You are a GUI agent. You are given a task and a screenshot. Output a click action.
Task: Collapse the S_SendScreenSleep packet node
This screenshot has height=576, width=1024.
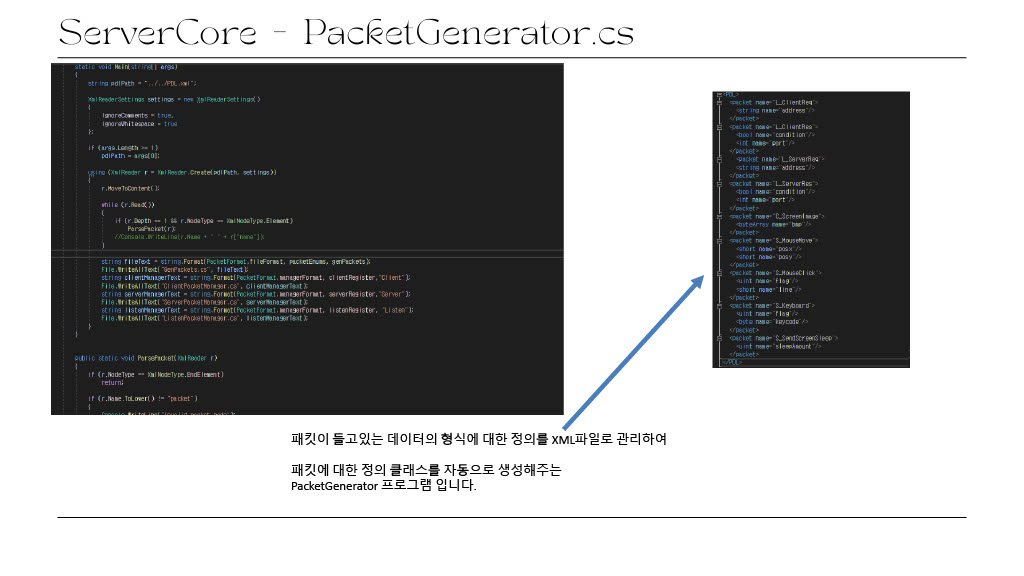pos(718,339)
